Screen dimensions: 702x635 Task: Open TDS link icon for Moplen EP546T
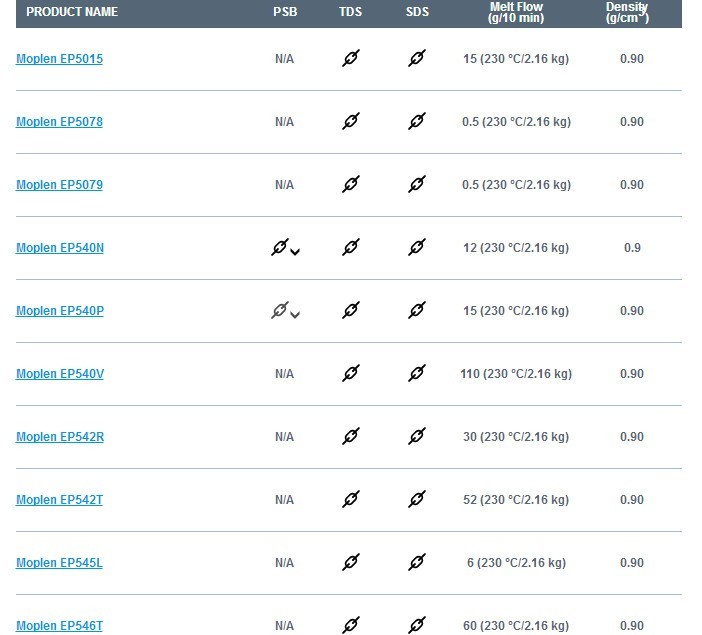pyautogui.click(x=351, y=625)
